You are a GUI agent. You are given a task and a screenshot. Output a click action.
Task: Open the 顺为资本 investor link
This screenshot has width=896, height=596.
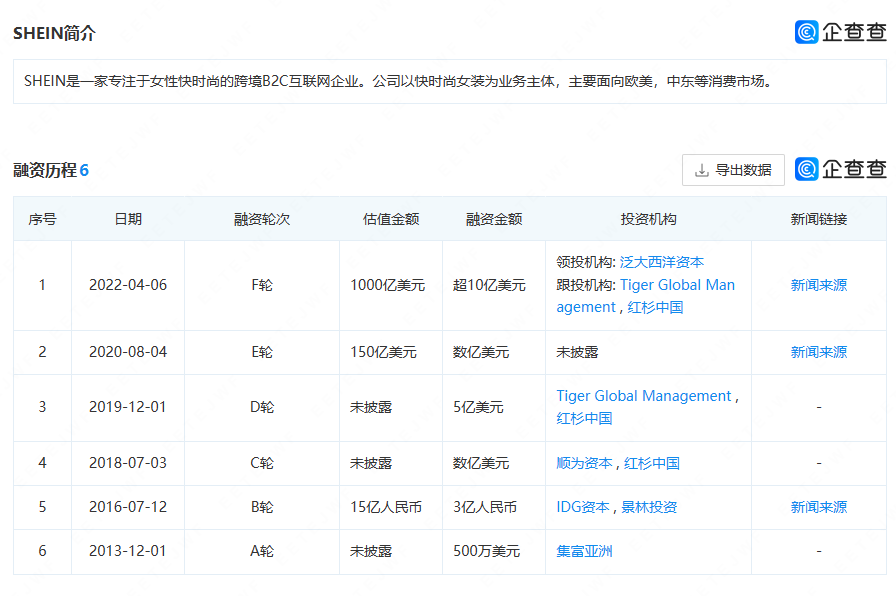pos(584,463)
